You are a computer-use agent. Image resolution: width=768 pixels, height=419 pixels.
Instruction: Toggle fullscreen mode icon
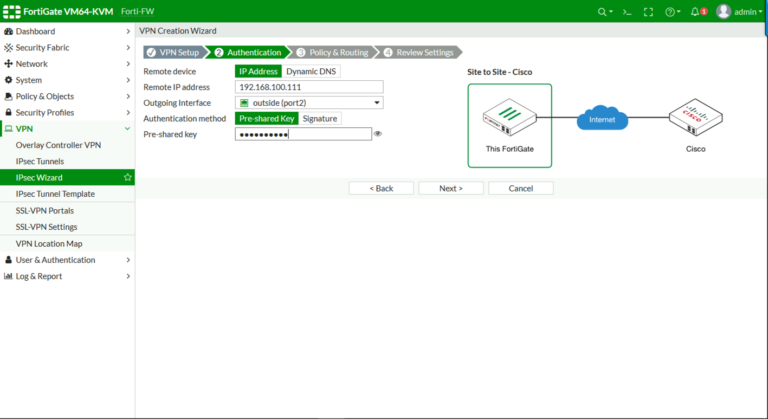click(648, 12)
